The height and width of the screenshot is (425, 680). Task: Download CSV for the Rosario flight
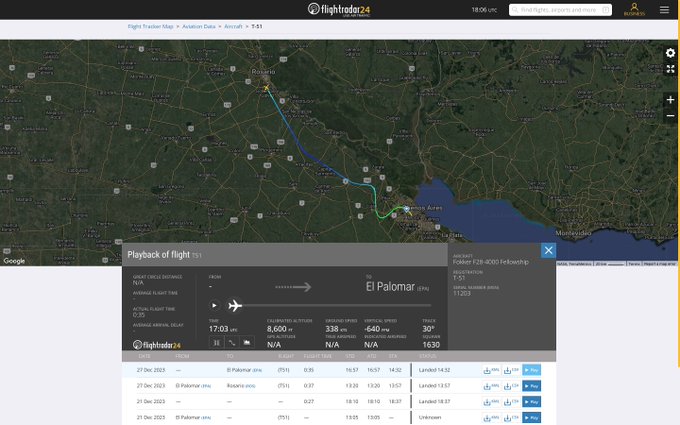click(x=511, y=386)
